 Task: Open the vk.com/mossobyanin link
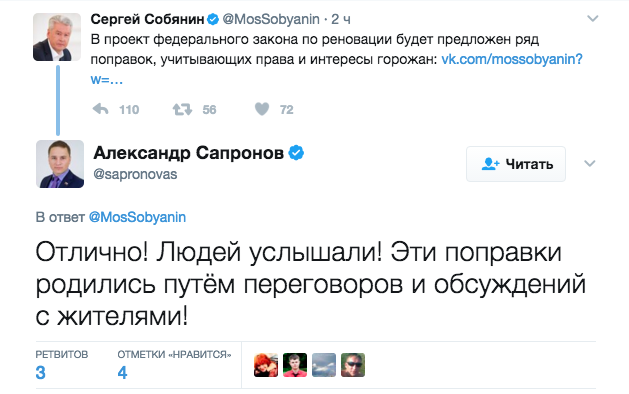pyautogui.click(x=512, y=59)
